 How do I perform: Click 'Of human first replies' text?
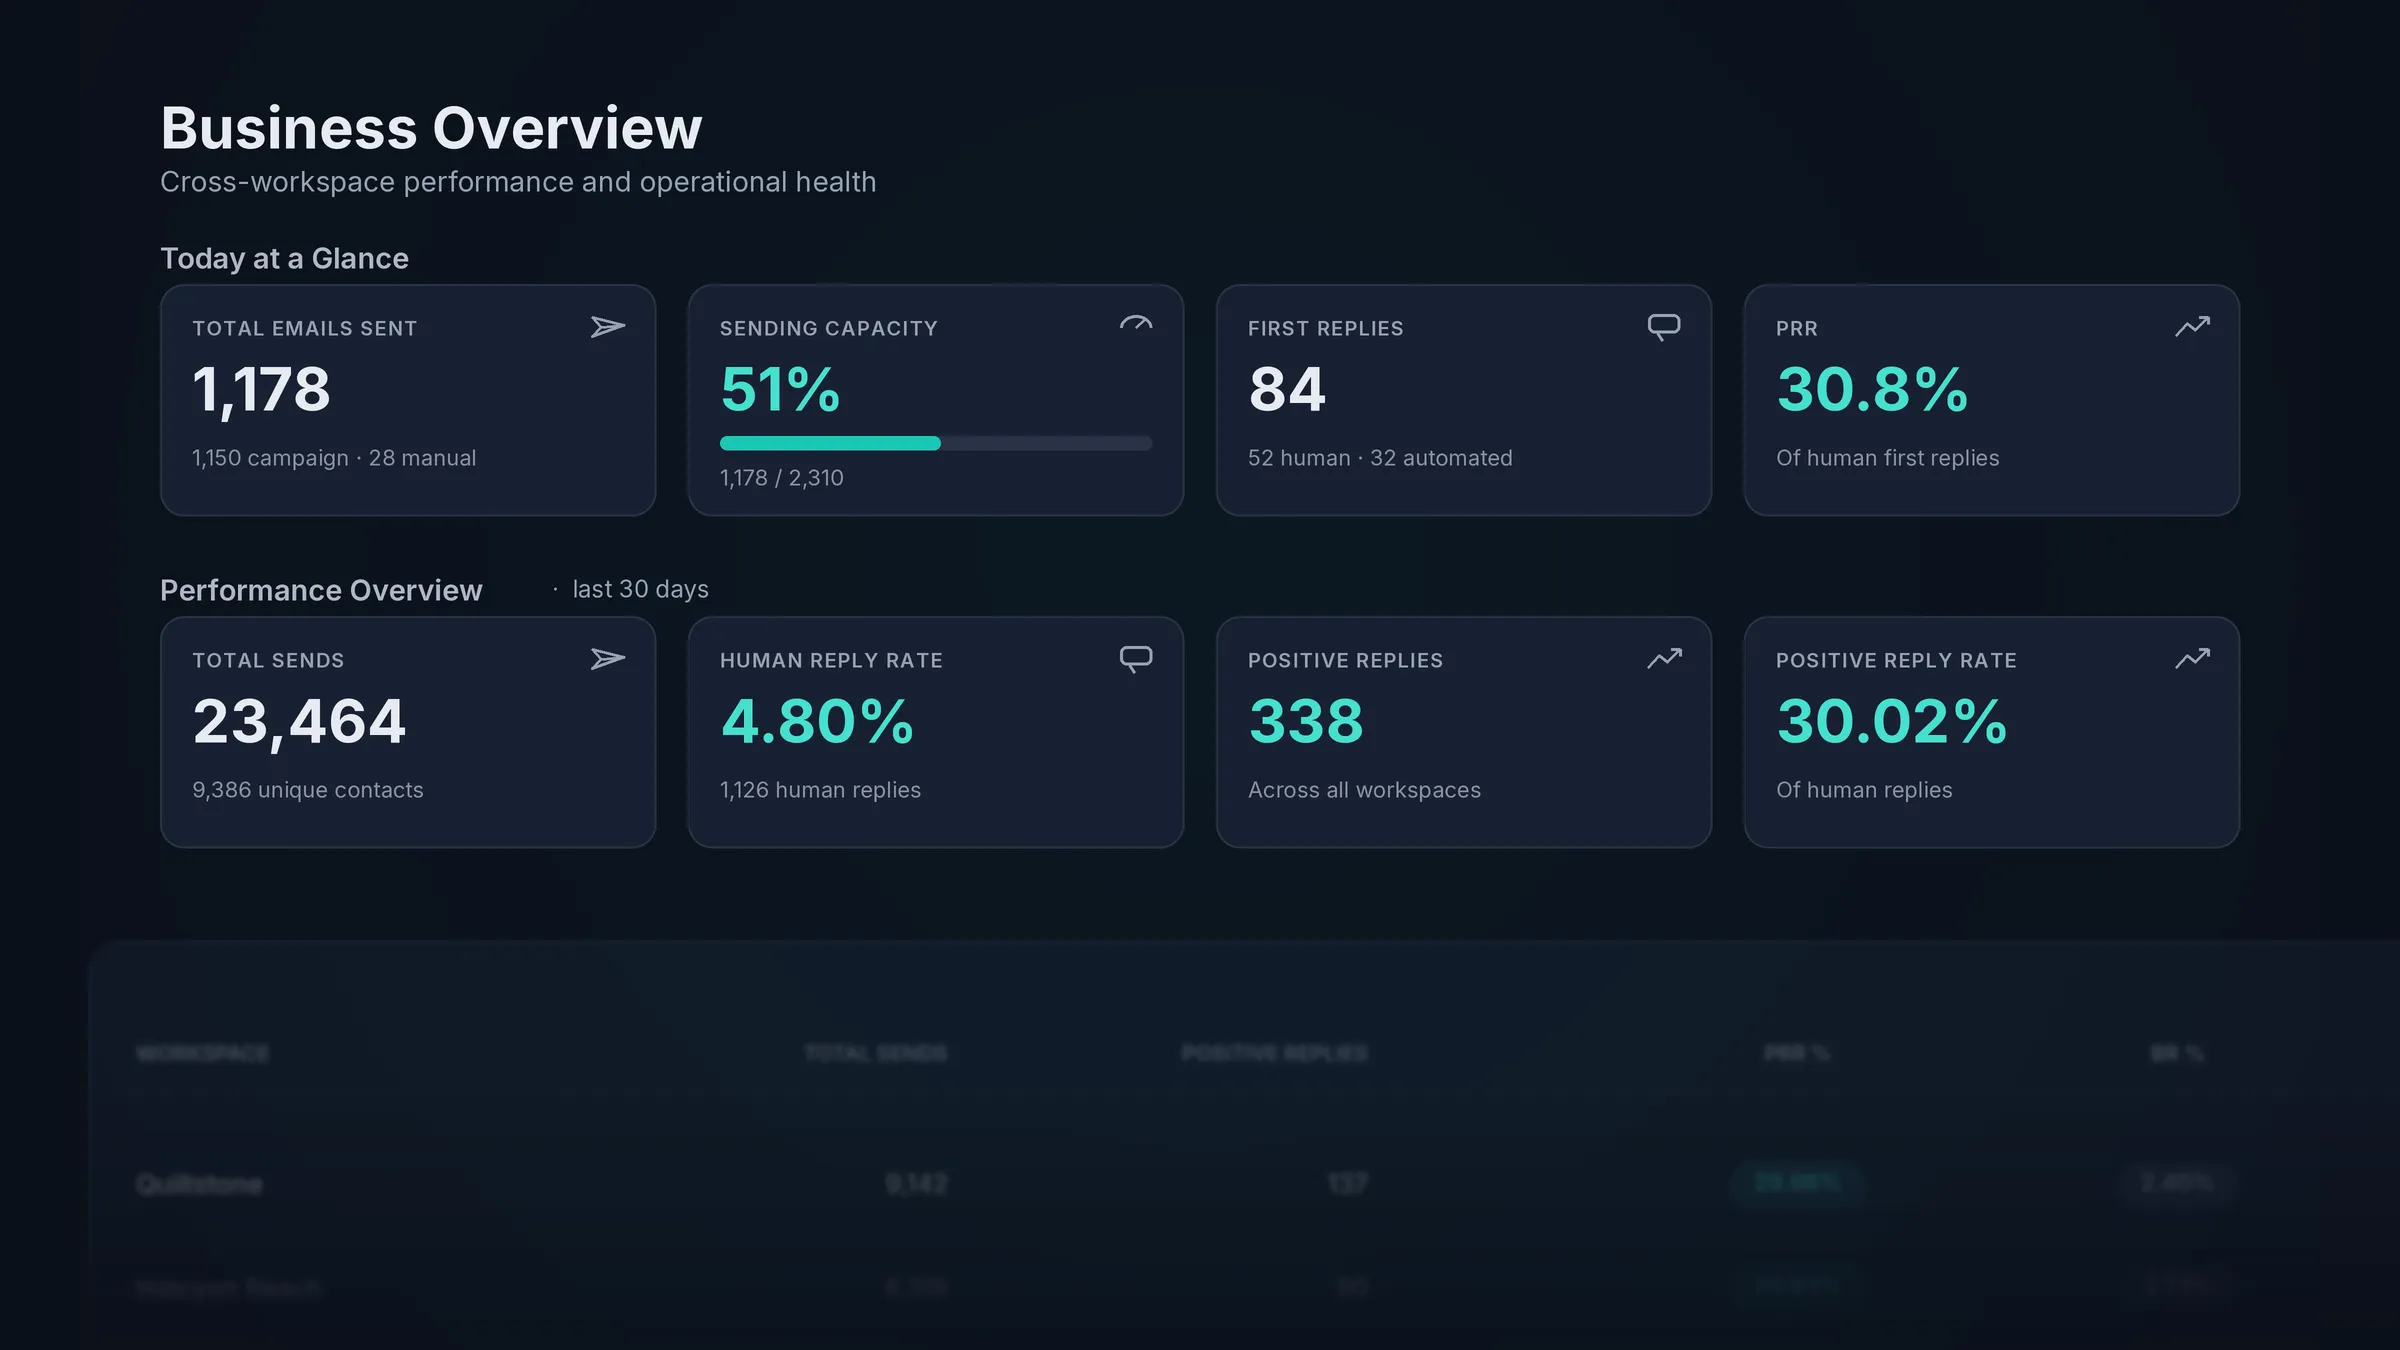[x=1888, y=458]
